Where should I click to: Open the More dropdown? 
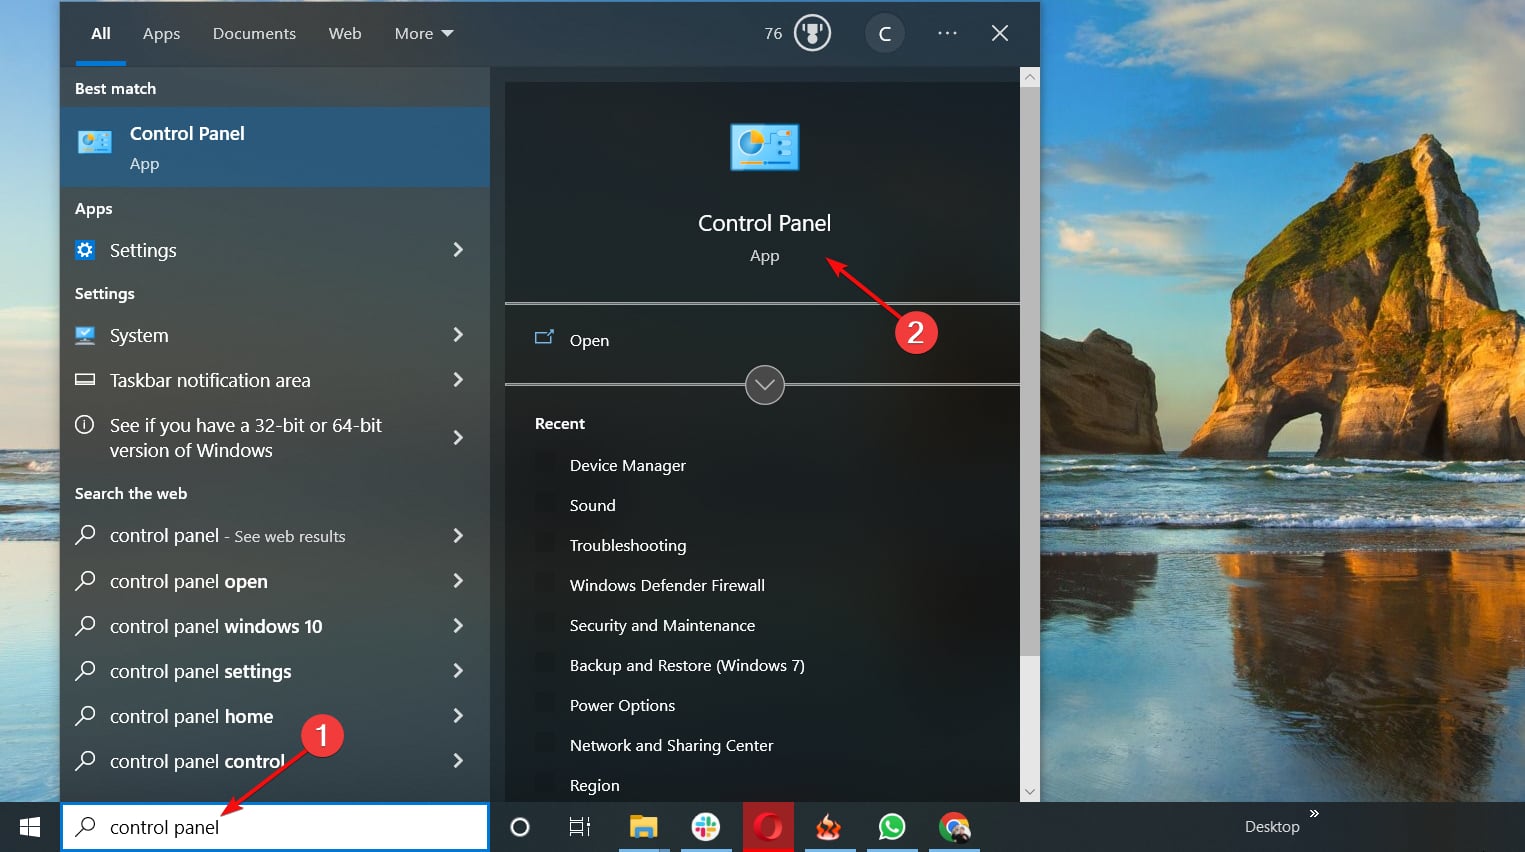pyautogui.click(x=424, y=33)
